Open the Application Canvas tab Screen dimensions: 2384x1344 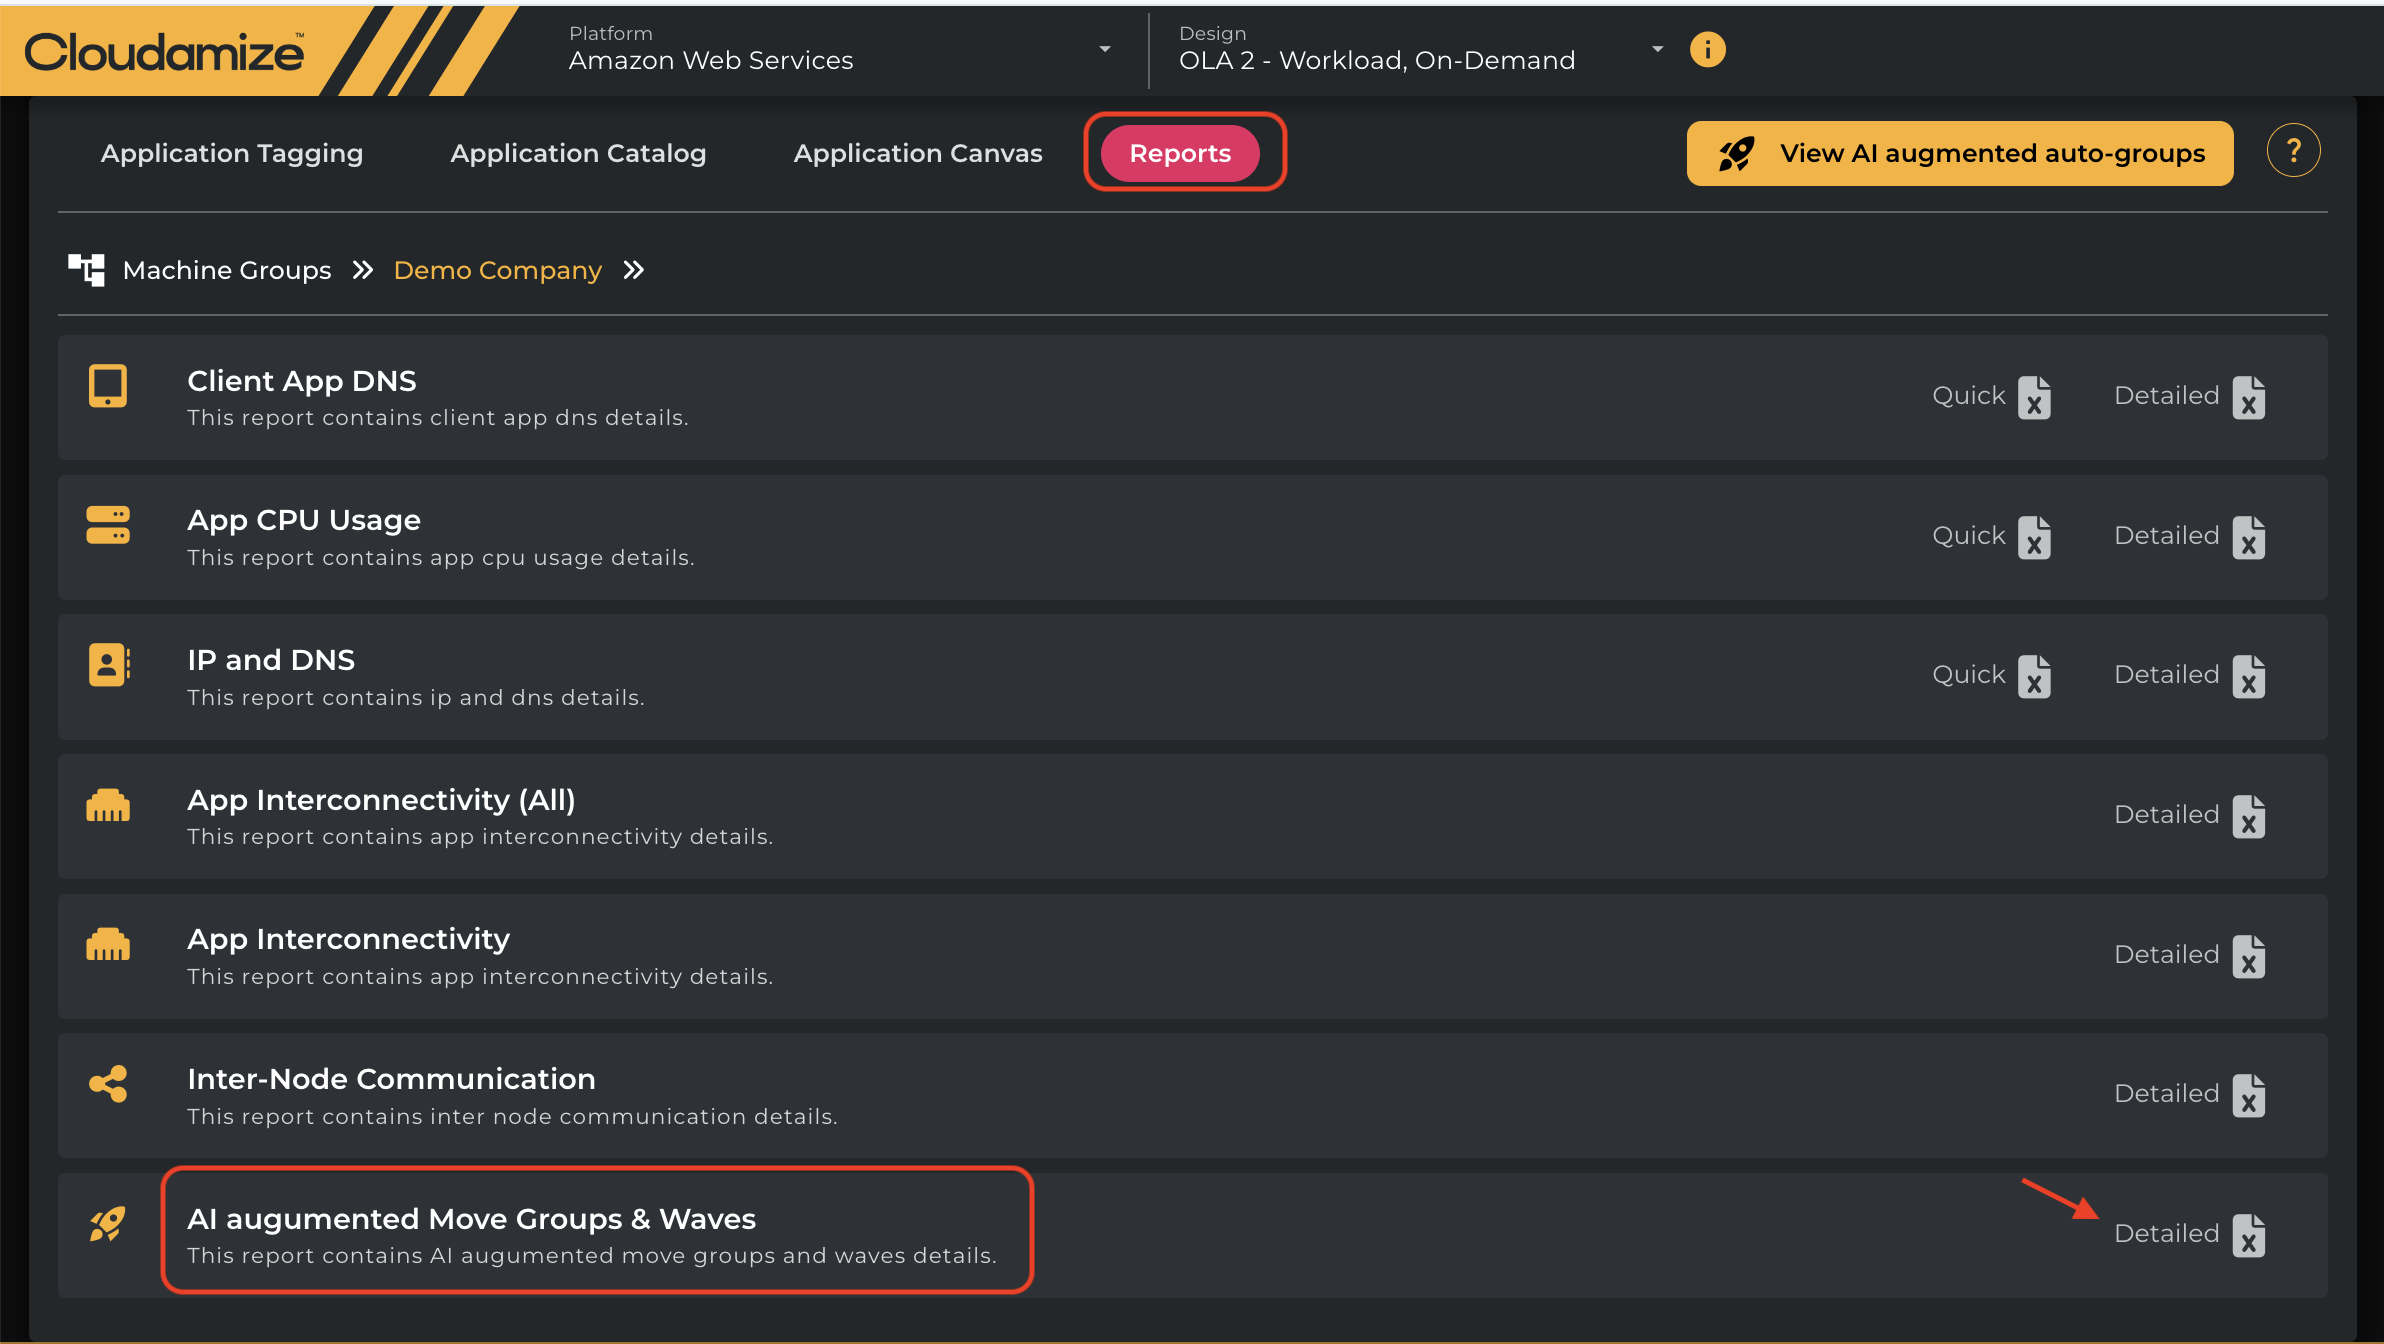pyautogui.click(x=918, y=153)
